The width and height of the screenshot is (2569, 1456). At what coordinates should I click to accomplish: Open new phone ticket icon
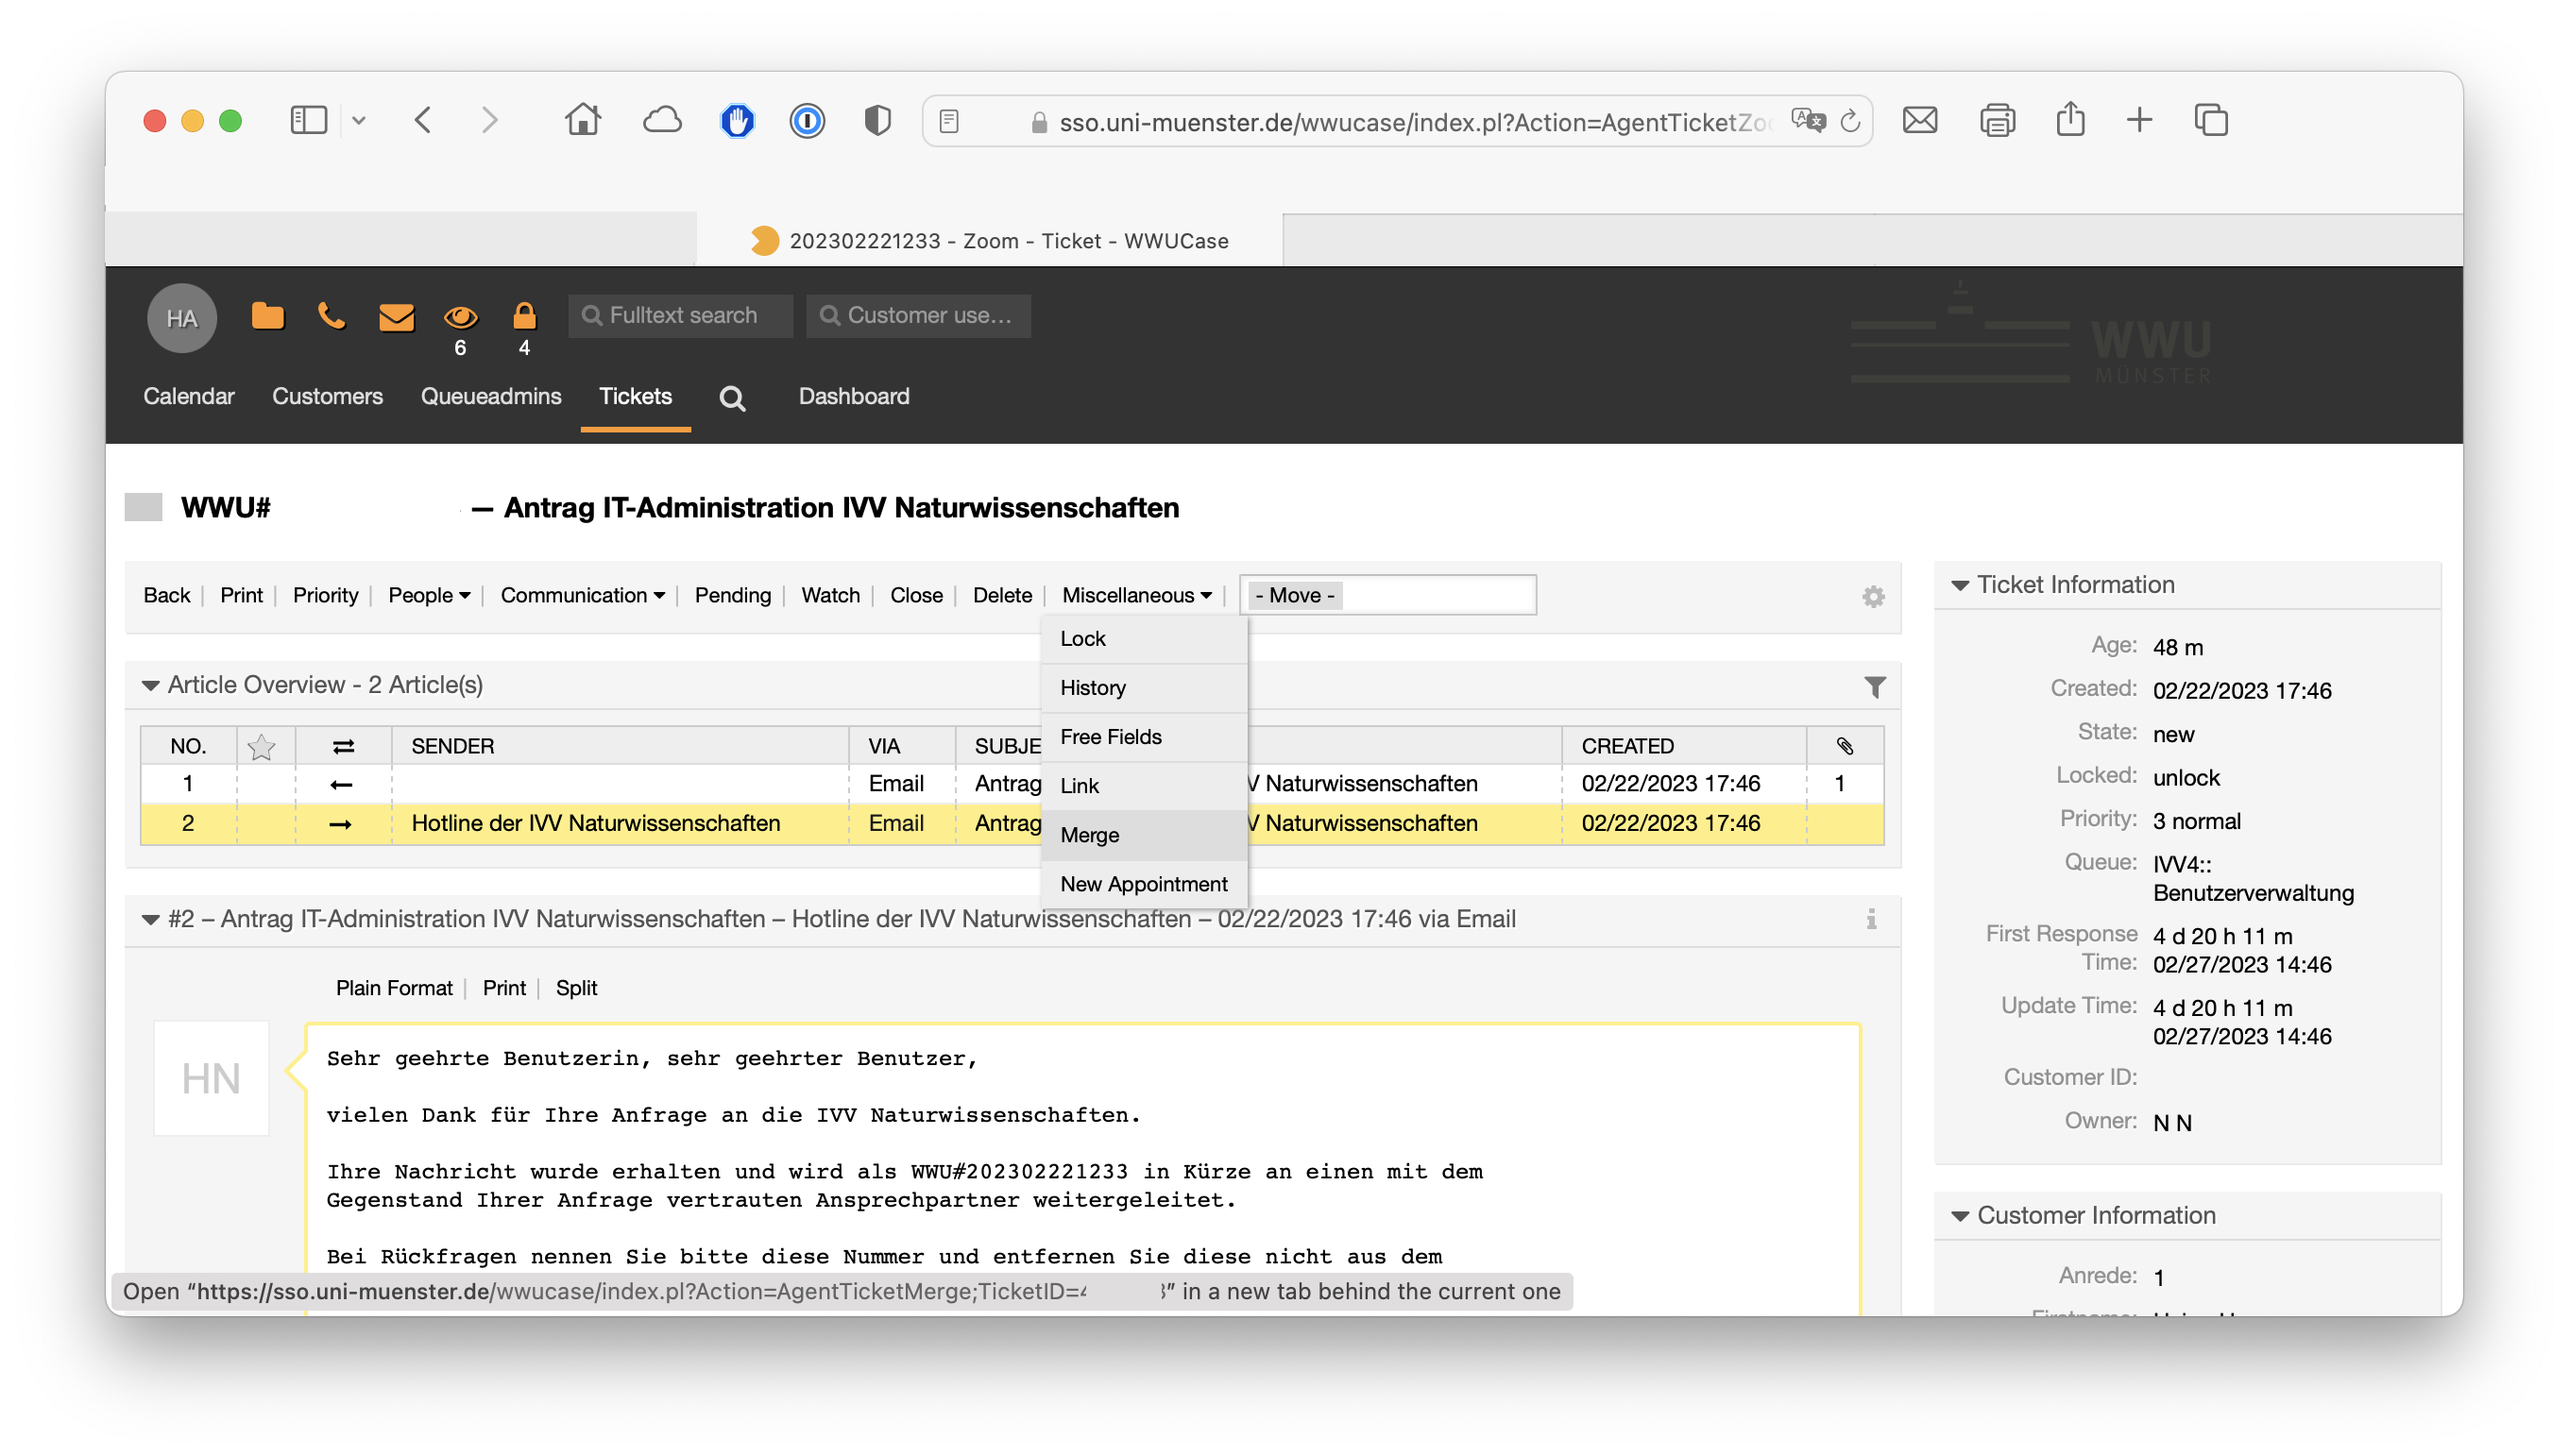331,316
